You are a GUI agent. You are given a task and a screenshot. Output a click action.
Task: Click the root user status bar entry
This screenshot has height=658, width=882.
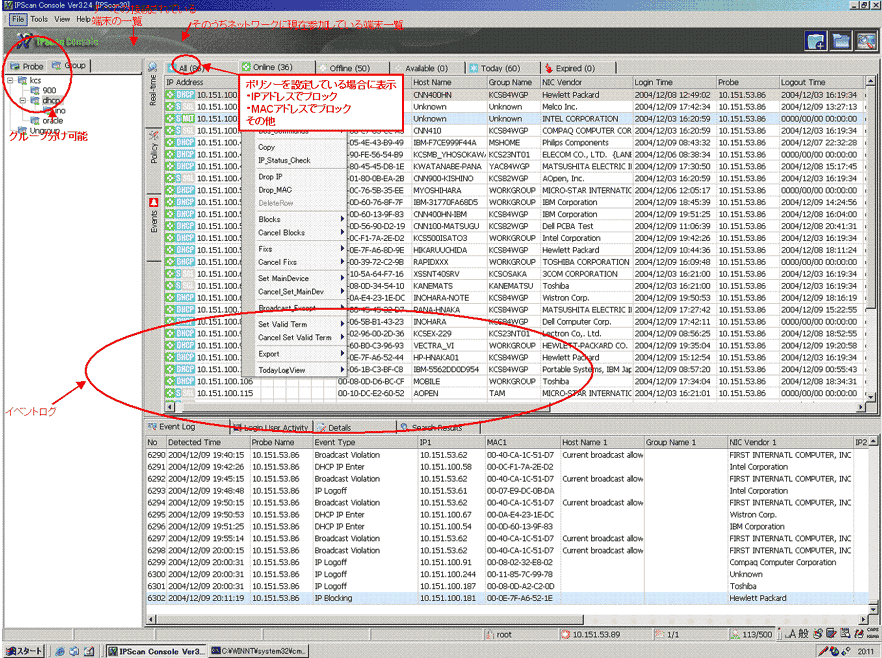499,634
